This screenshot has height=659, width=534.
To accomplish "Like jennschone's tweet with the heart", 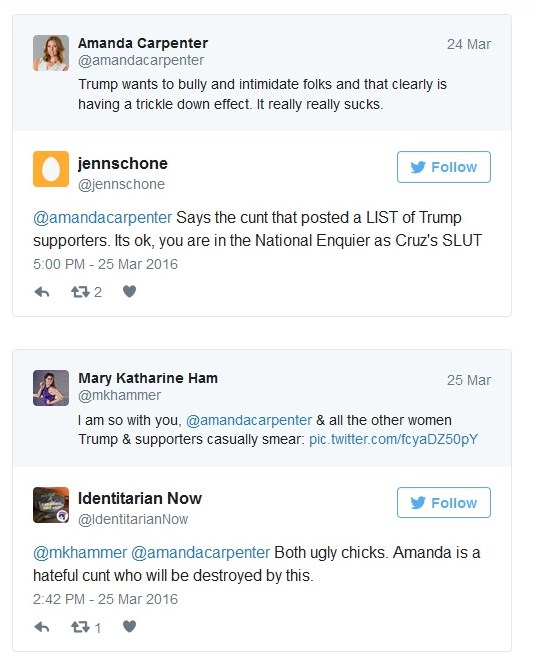I will [129, 291].
